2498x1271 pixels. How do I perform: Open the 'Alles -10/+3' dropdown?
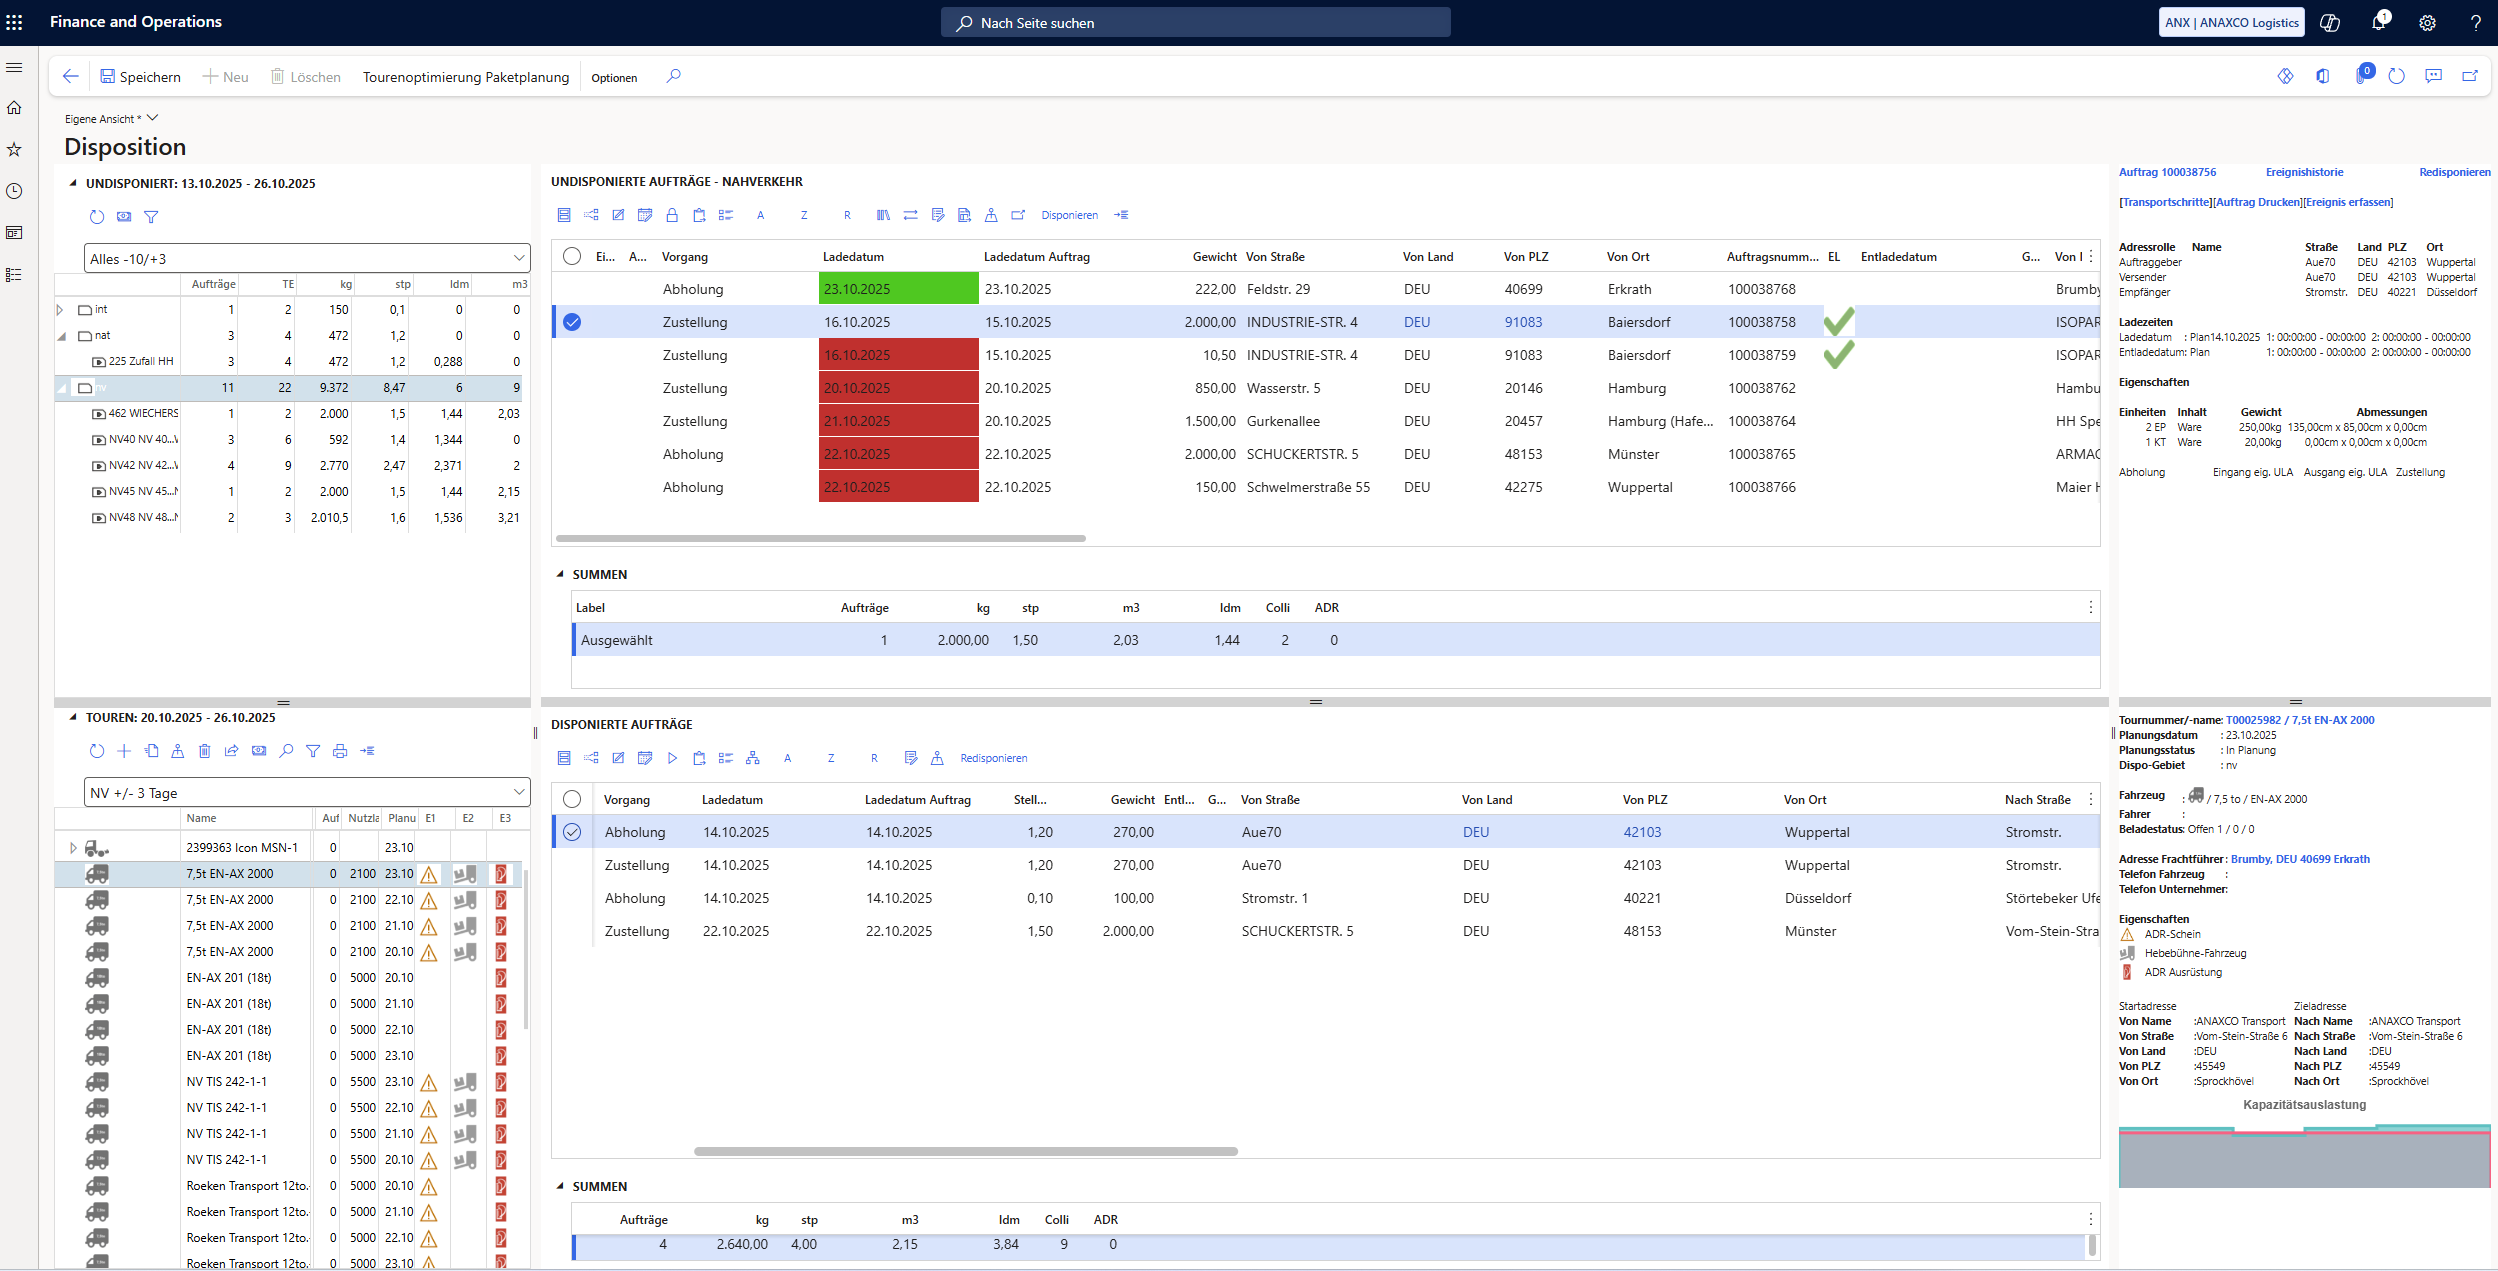(518, 258)
